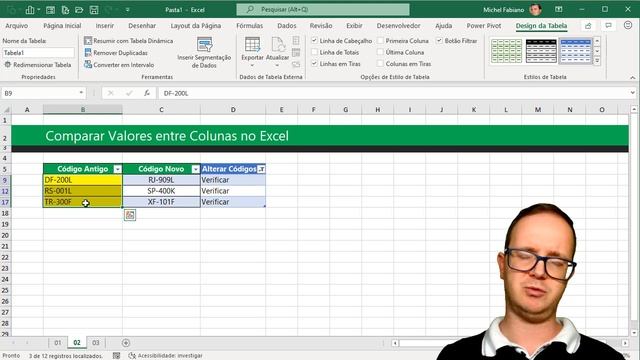Toggle Linha de Cabeçalho checkbox
Viewport: 640px width, 360px height.
314,40
